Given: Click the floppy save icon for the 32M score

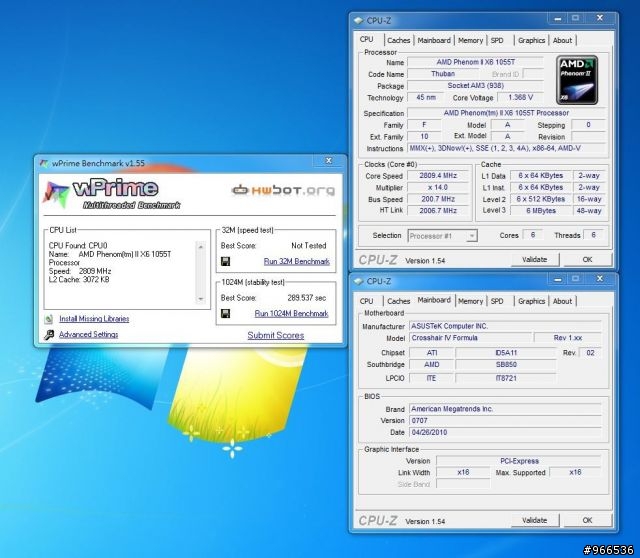Looking at the screenshot, I should click(225, 261).
